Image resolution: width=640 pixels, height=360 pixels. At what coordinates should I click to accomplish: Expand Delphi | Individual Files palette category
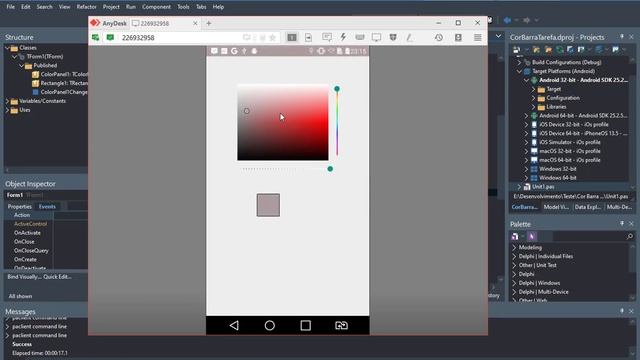coord(514,256)
